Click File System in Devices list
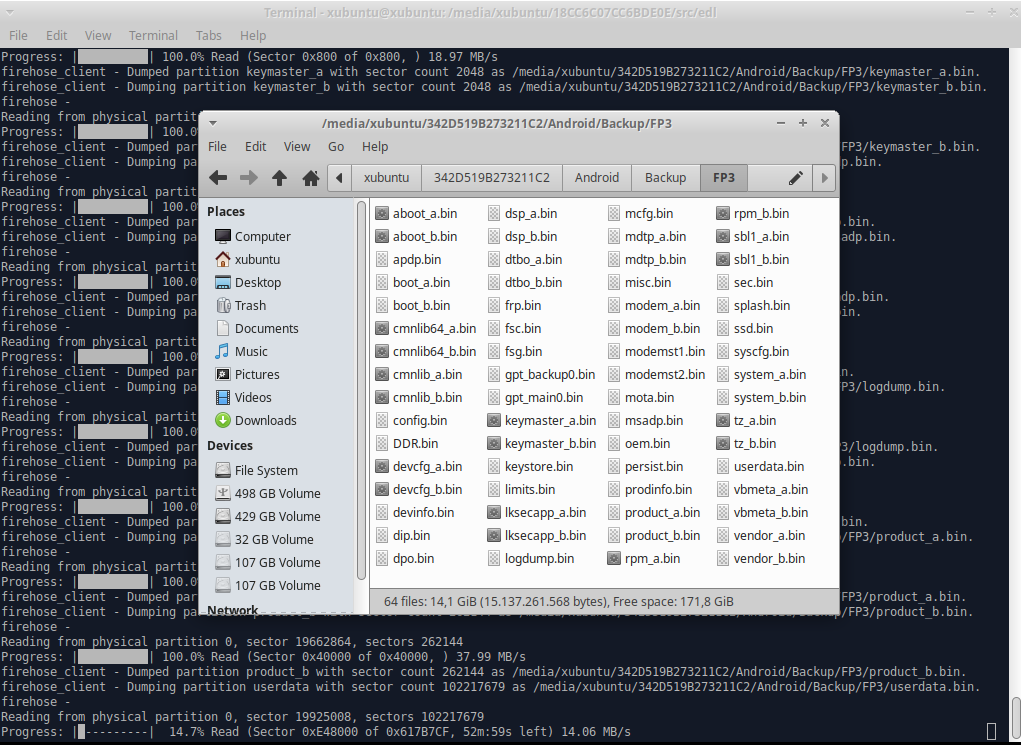The height and width of the screenshot is (745, 1021). tap(266, 470)
